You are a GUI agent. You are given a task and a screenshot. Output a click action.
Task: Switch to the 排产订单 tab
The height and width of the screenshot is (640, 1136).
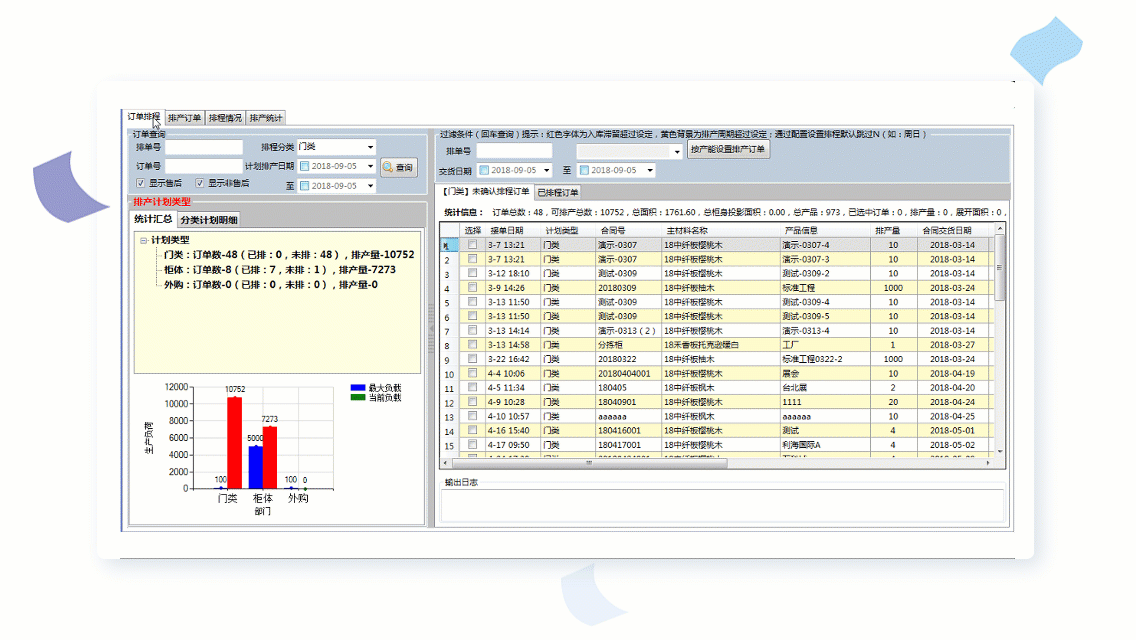click(185, 117)
